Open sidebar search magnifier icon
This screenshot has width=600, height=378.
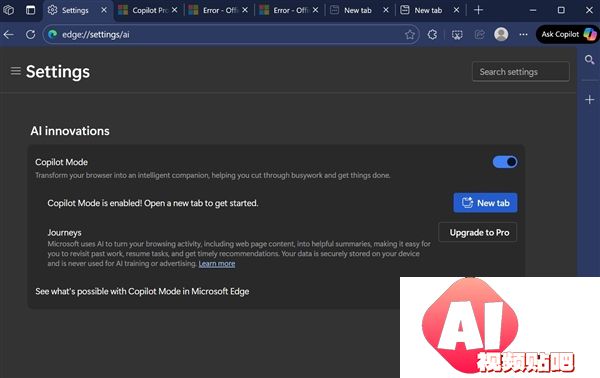589,59
